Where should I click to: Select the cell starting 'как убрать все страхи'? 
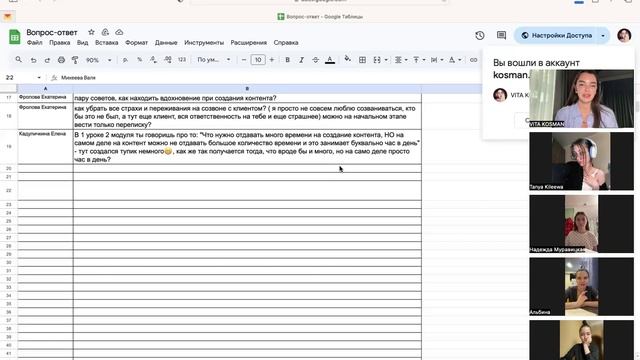tap(247, 116)
